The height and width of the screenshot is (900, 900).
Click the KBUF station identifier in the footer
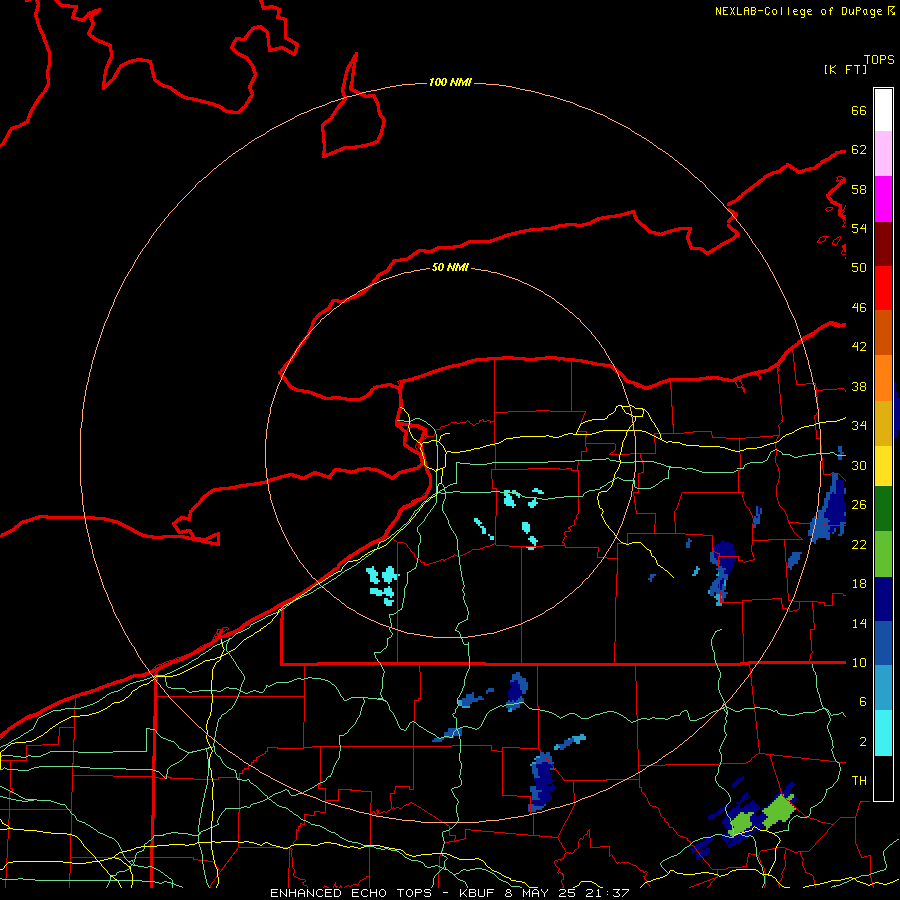coord(478,893)
